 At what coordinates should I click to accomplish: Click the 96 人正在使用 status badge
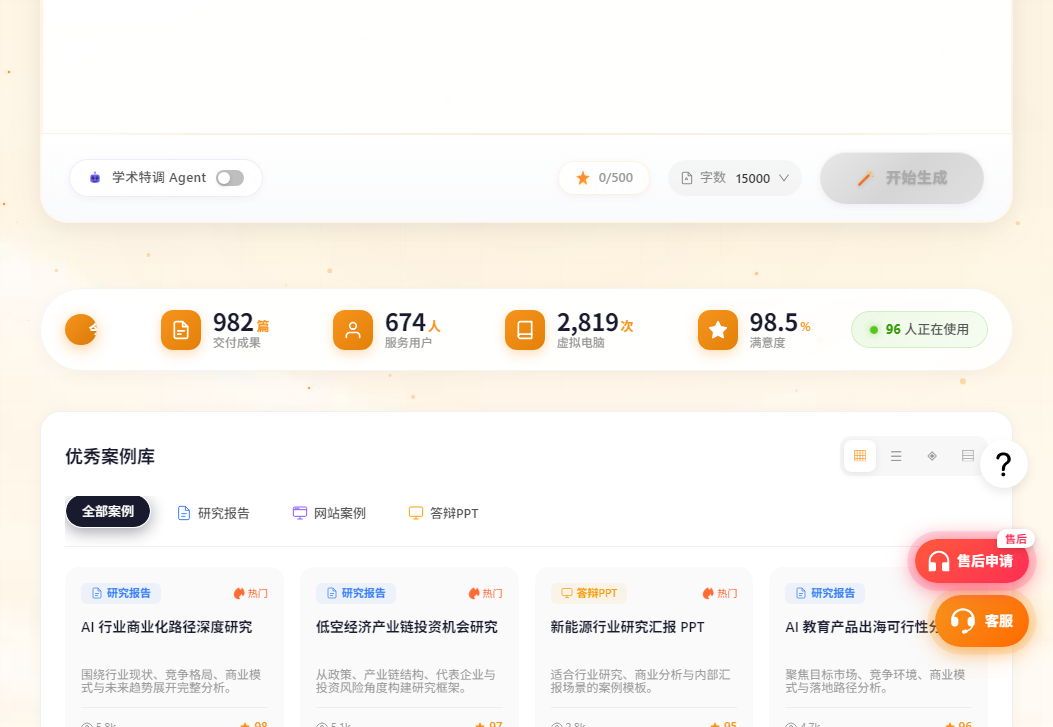(919, 330)
